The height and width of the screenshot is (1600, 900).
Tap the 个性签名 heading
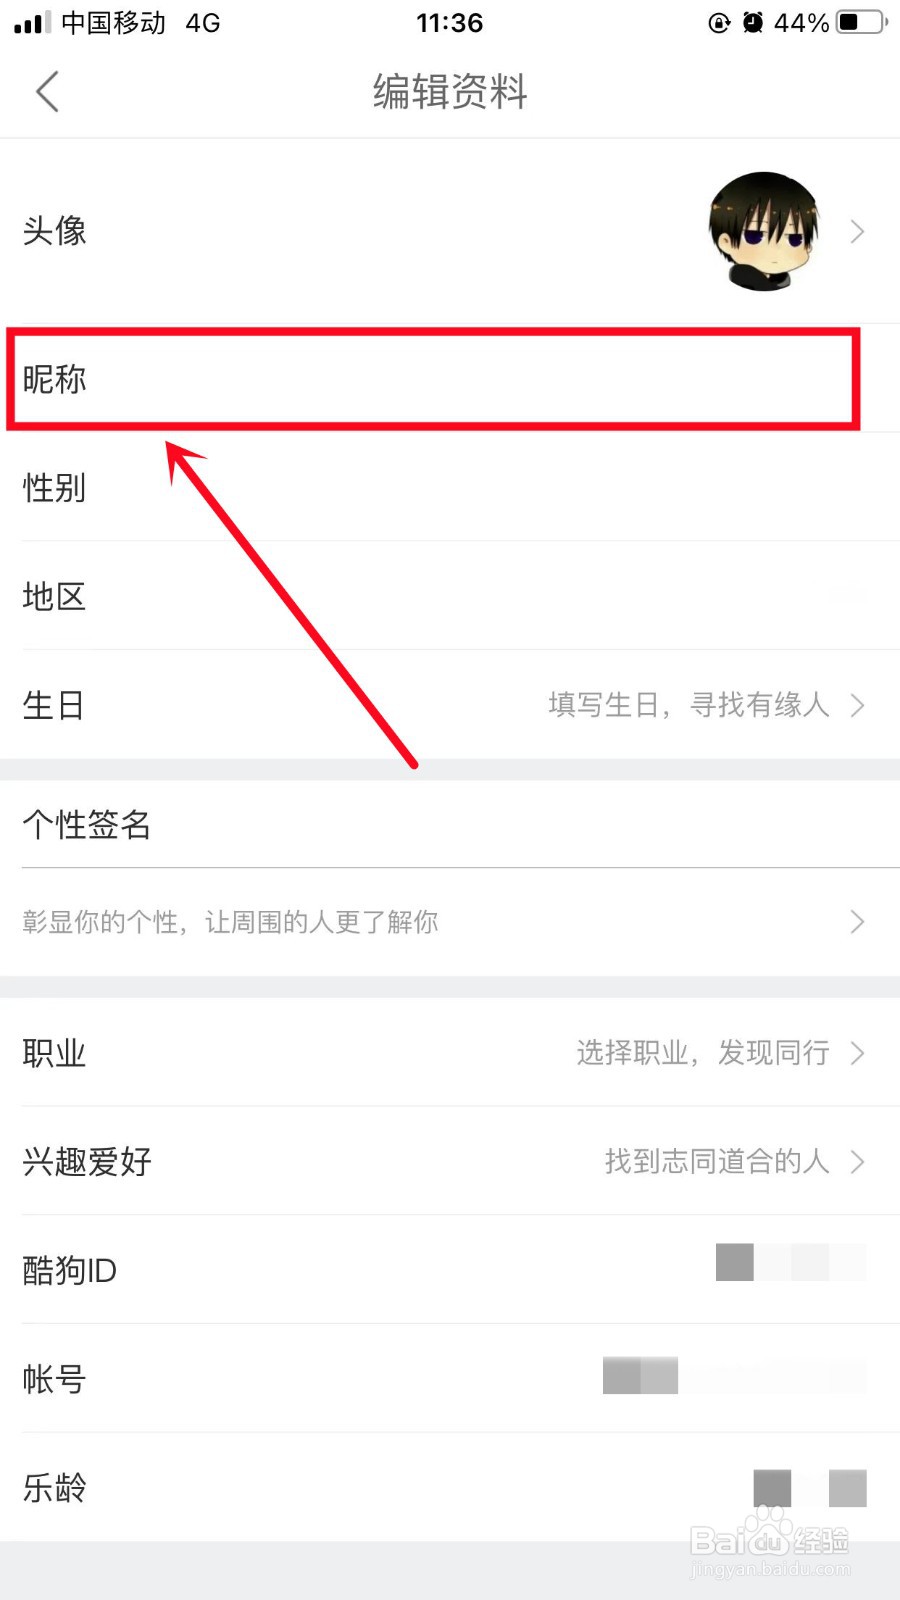(87, 825)
